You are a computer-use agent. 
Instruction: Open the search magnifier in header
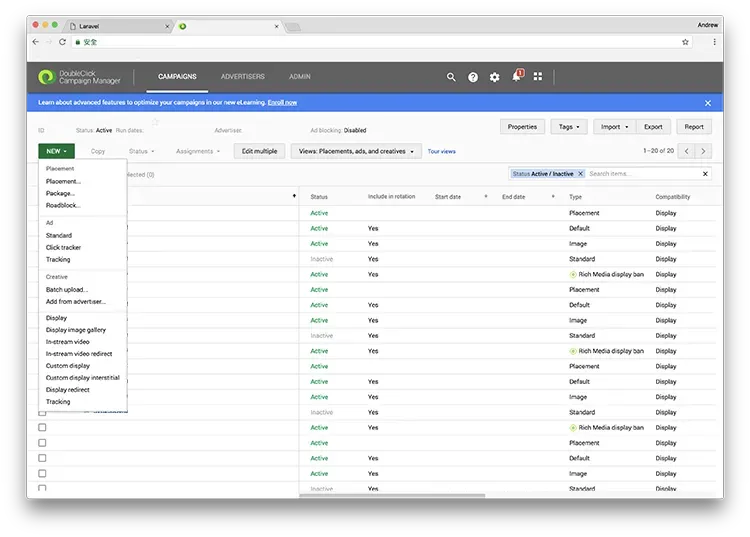451,77
